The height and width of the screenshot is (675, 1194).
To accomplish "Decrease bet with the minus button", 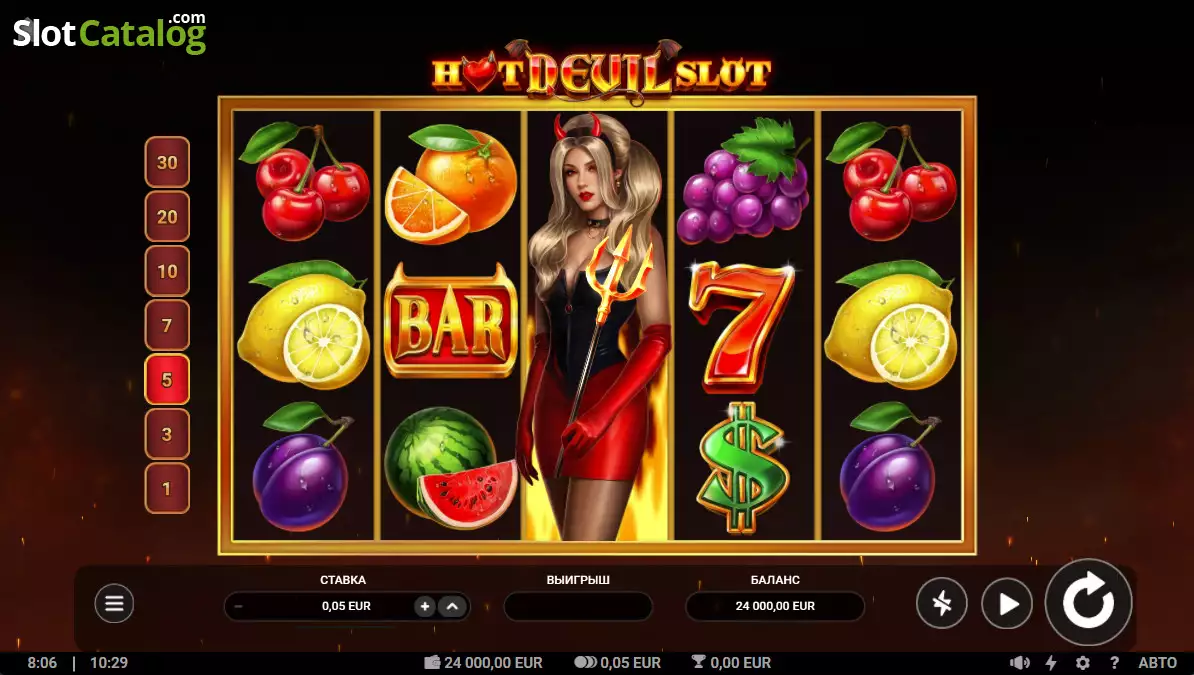I will click(x=239, y=606).
